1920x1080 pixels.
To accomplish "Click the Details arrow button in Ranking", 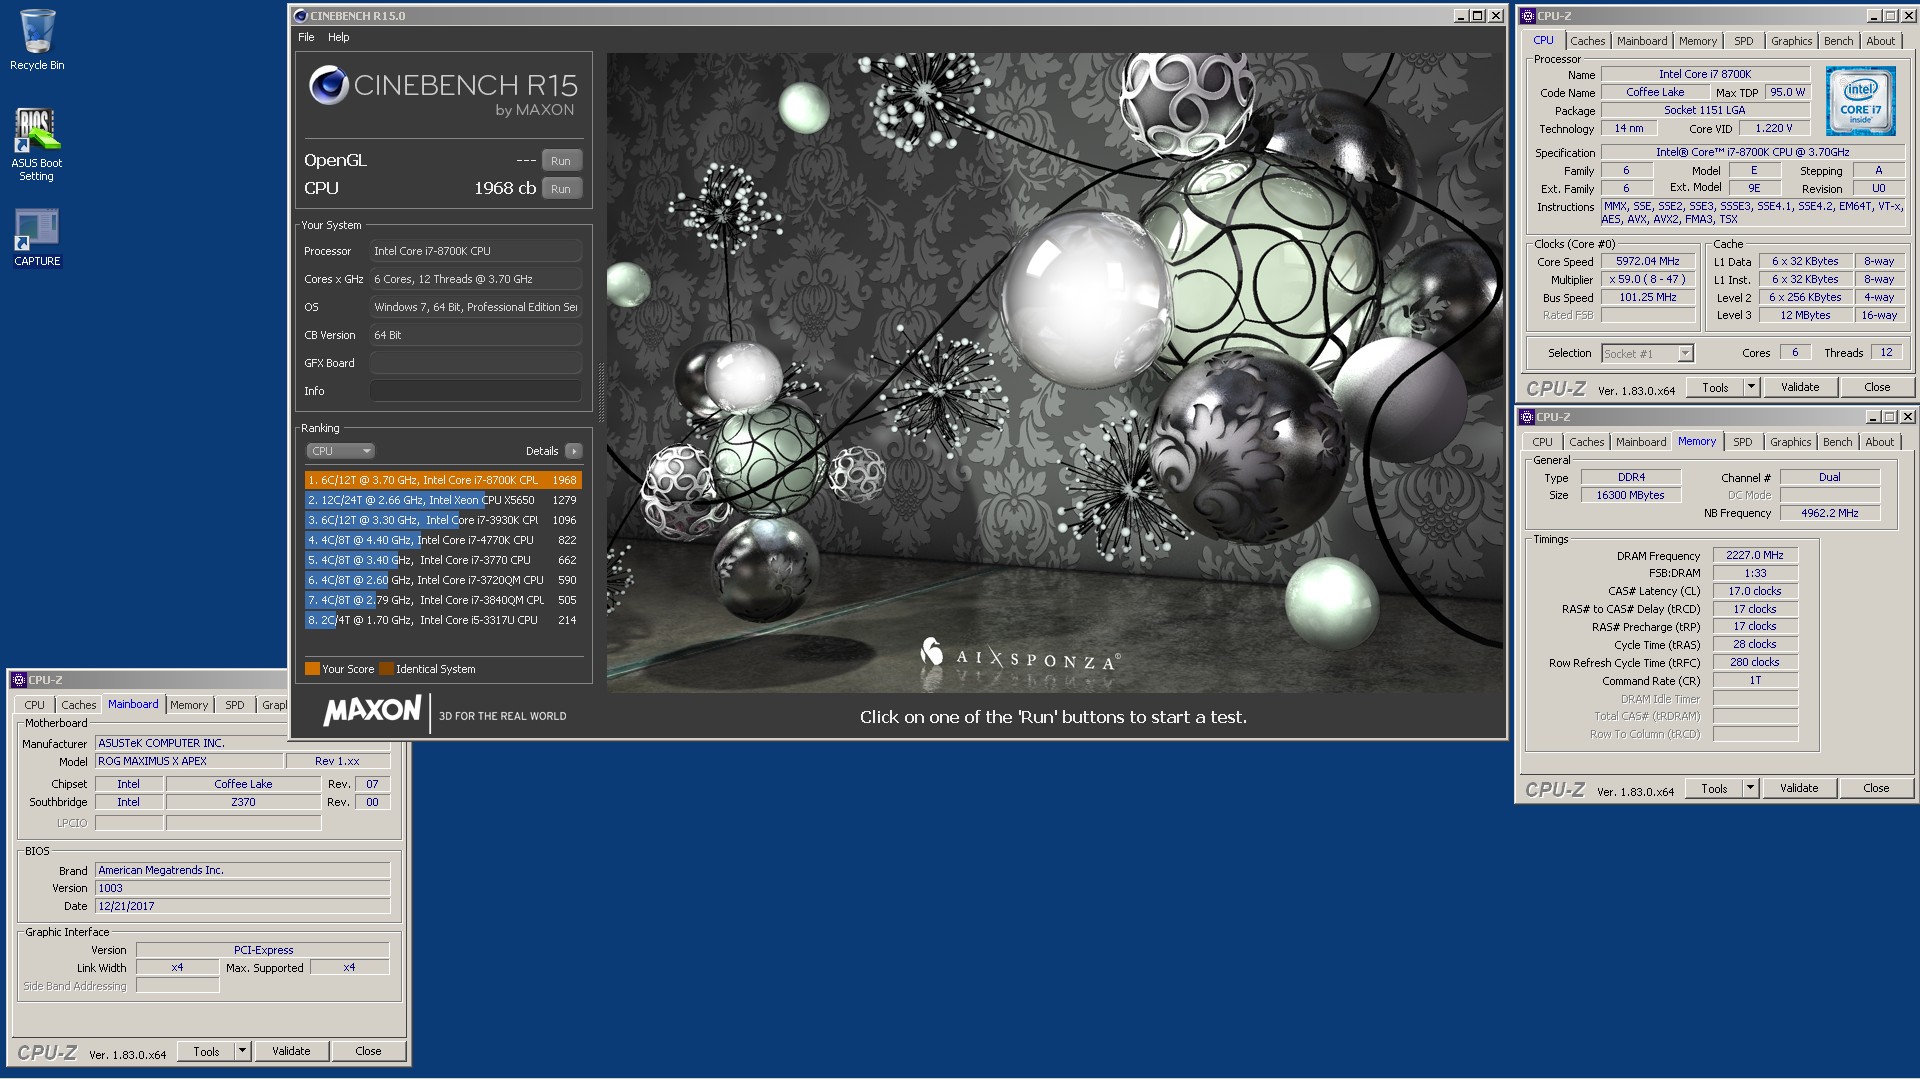I will pyautogui.click(x=574, y=451).
